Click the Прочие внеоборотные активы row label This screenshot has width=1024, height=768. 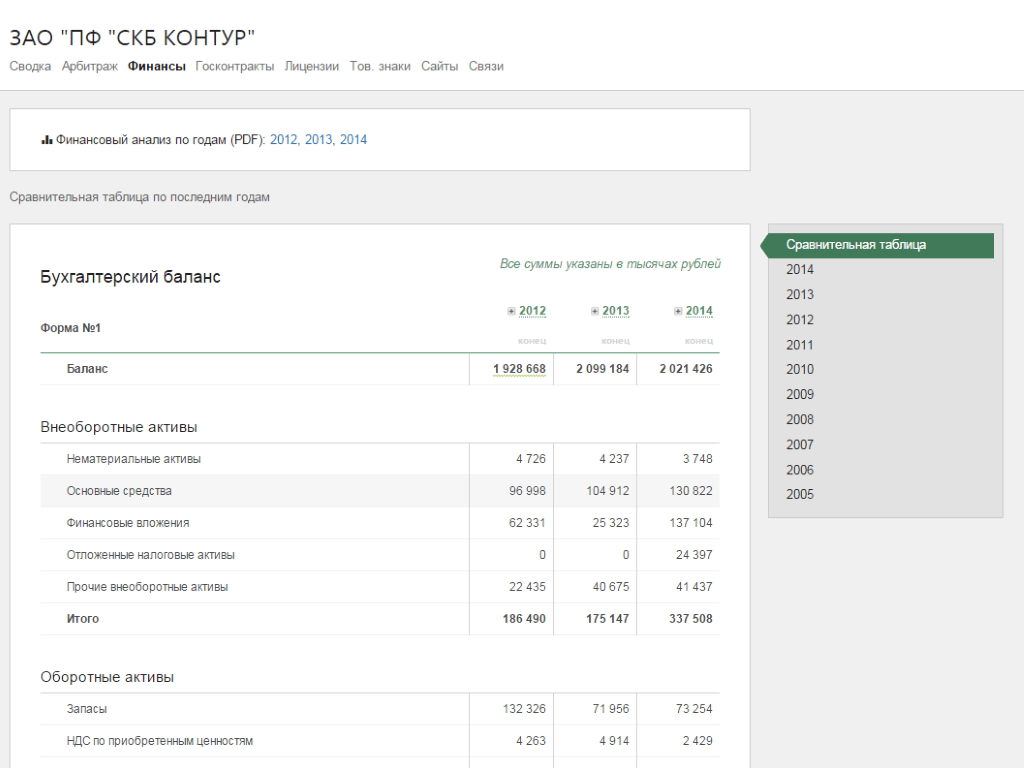tap(147, 587)
